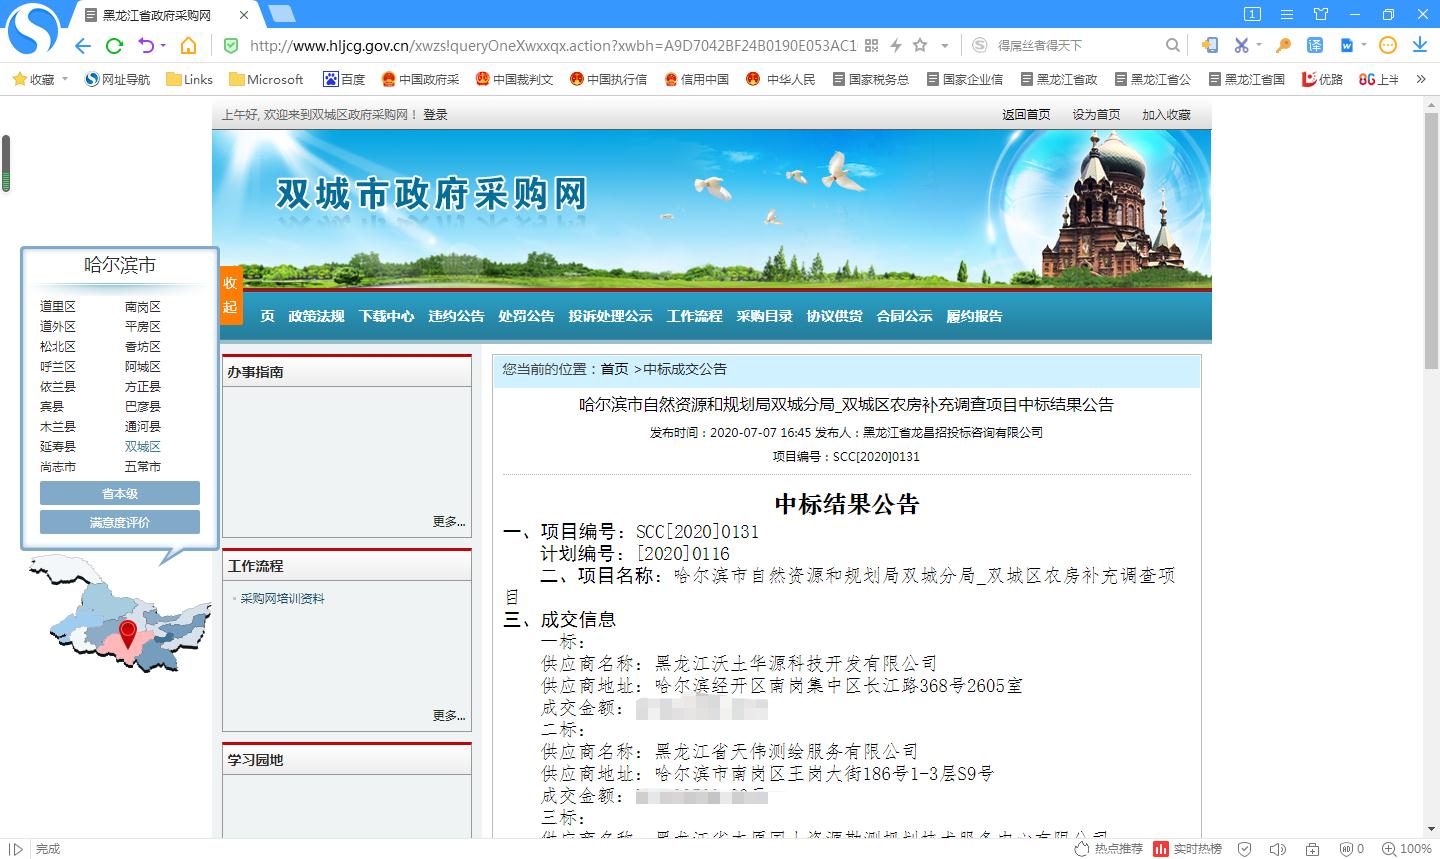
Task: Expand the 收藏 favorites dropdown arrow
Action: click(x=65, y=79)
